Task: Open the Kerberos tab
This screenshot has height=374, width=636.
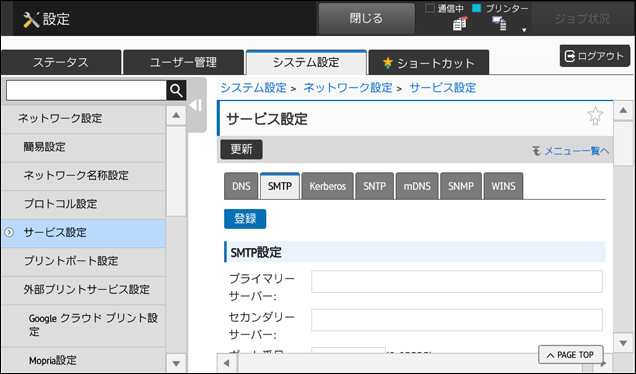Action: click(327, 186)
